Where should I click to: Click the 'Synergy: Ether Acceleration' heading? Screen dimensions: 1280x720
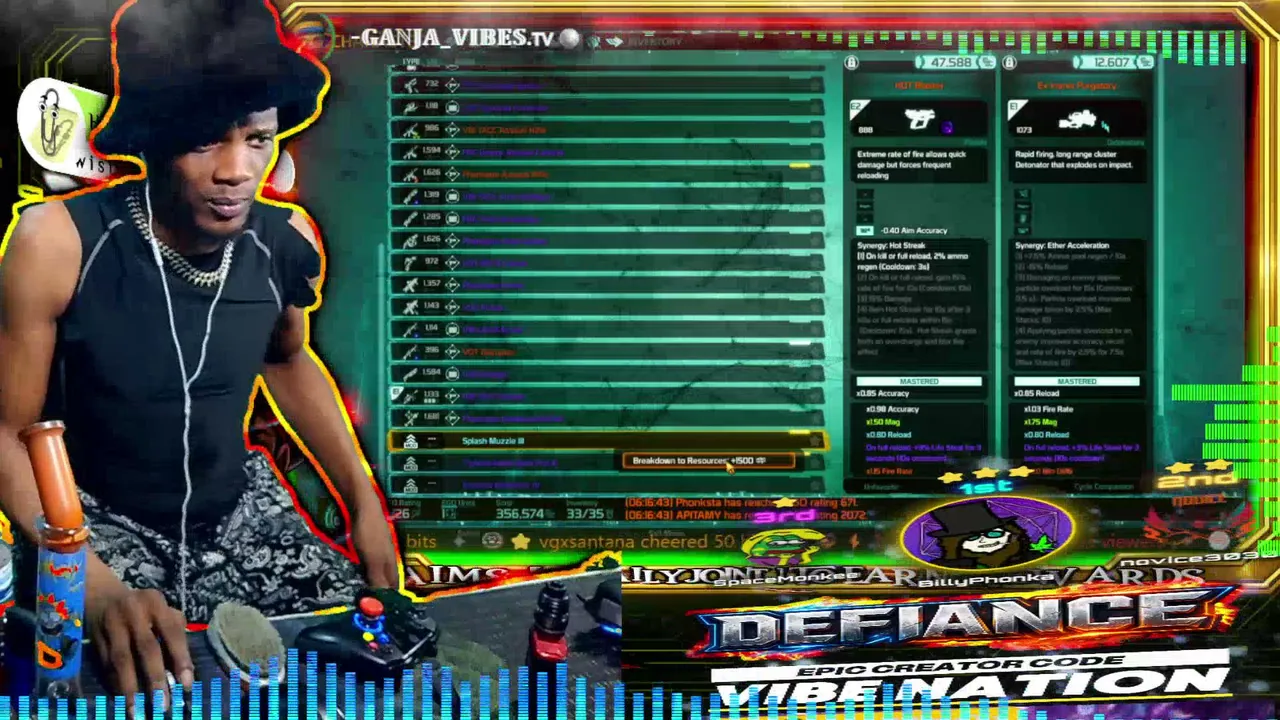pos(1062,246)
